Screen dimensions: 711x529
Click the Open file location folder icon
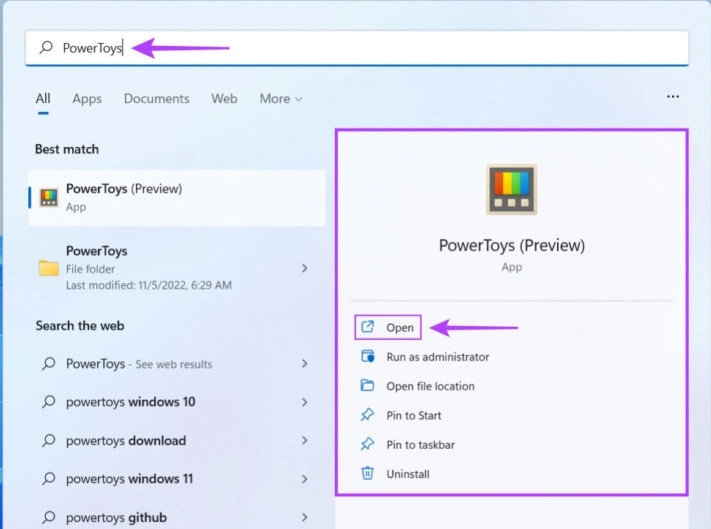click(367, 385)
